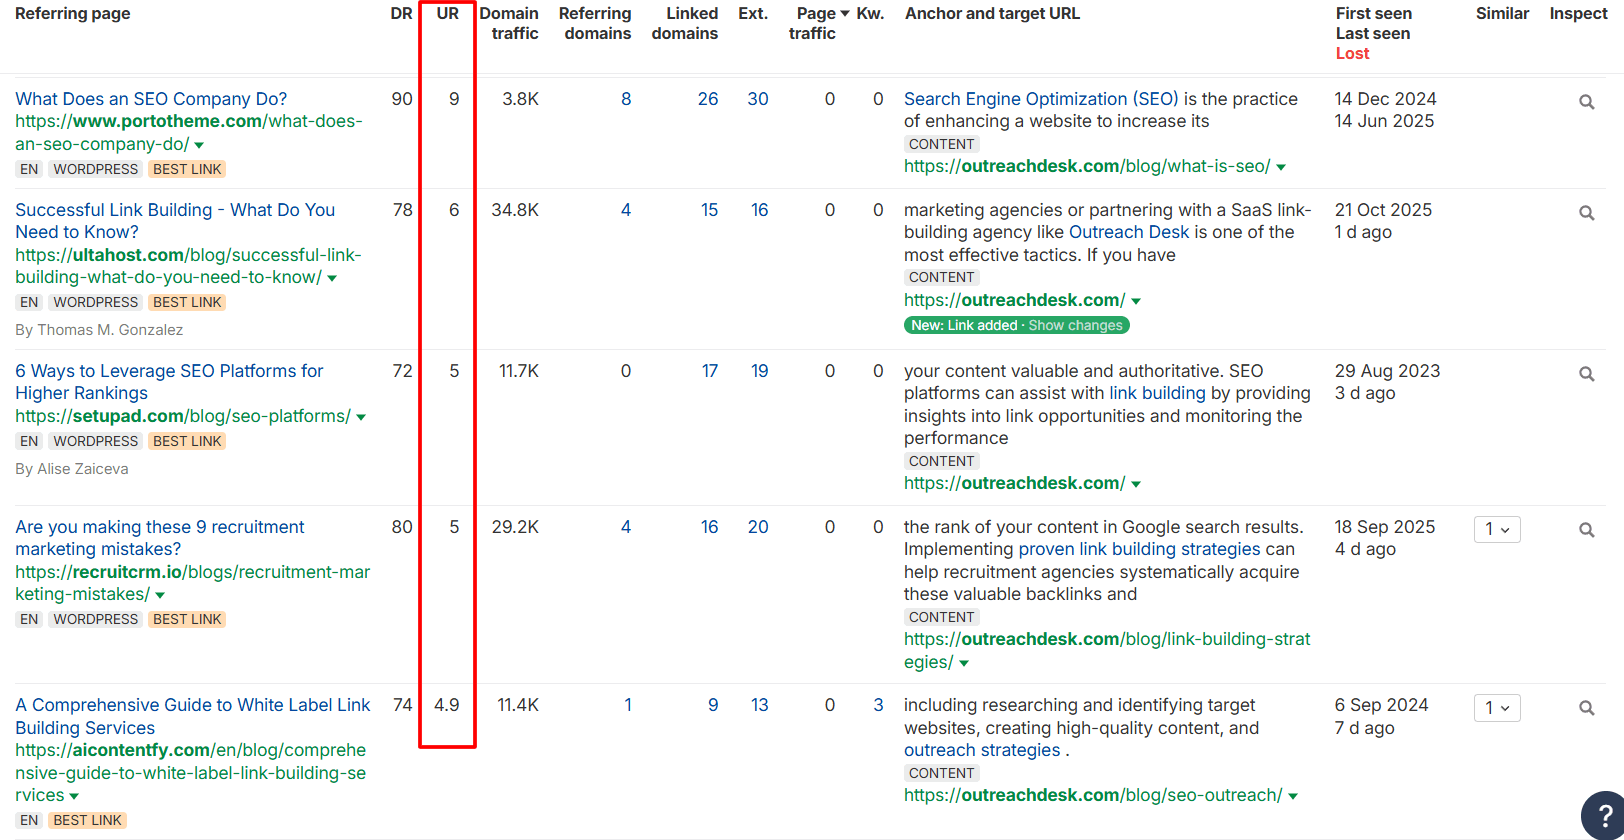This screenshot has width=1624, height=840.
Task: Open 'Successful Link Building' page title link
Action: click(175, 221)
